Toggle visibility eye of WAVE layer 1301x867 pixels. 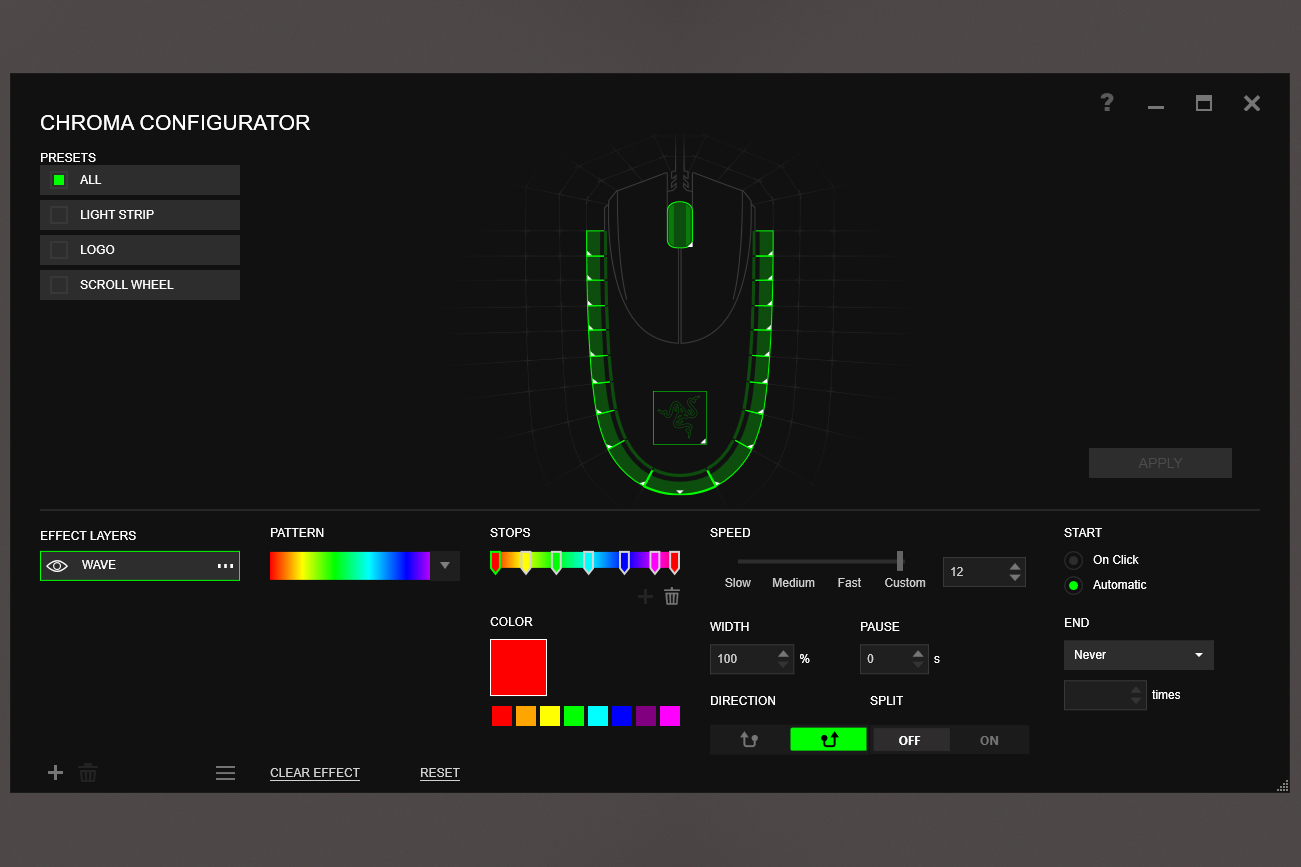[x=57, y=566]
